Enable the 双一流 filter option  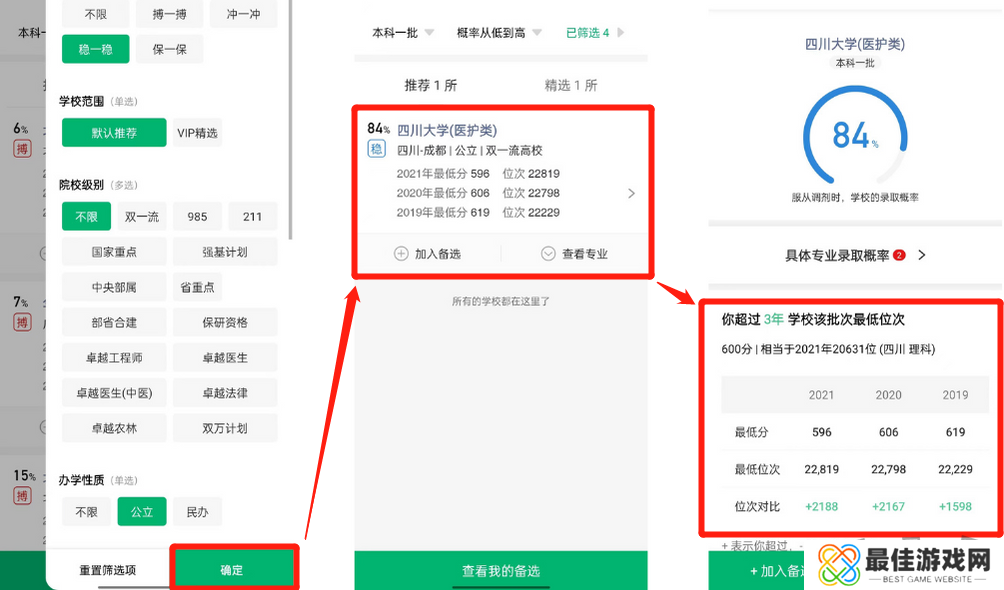pyautogui.click(x=141, y=216)
